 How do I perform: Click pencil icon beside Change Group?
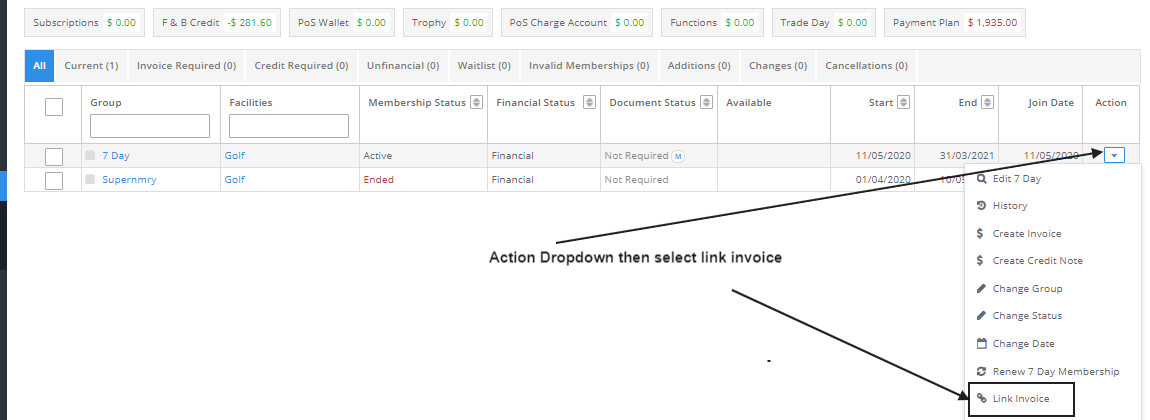(x=982, y=288)
